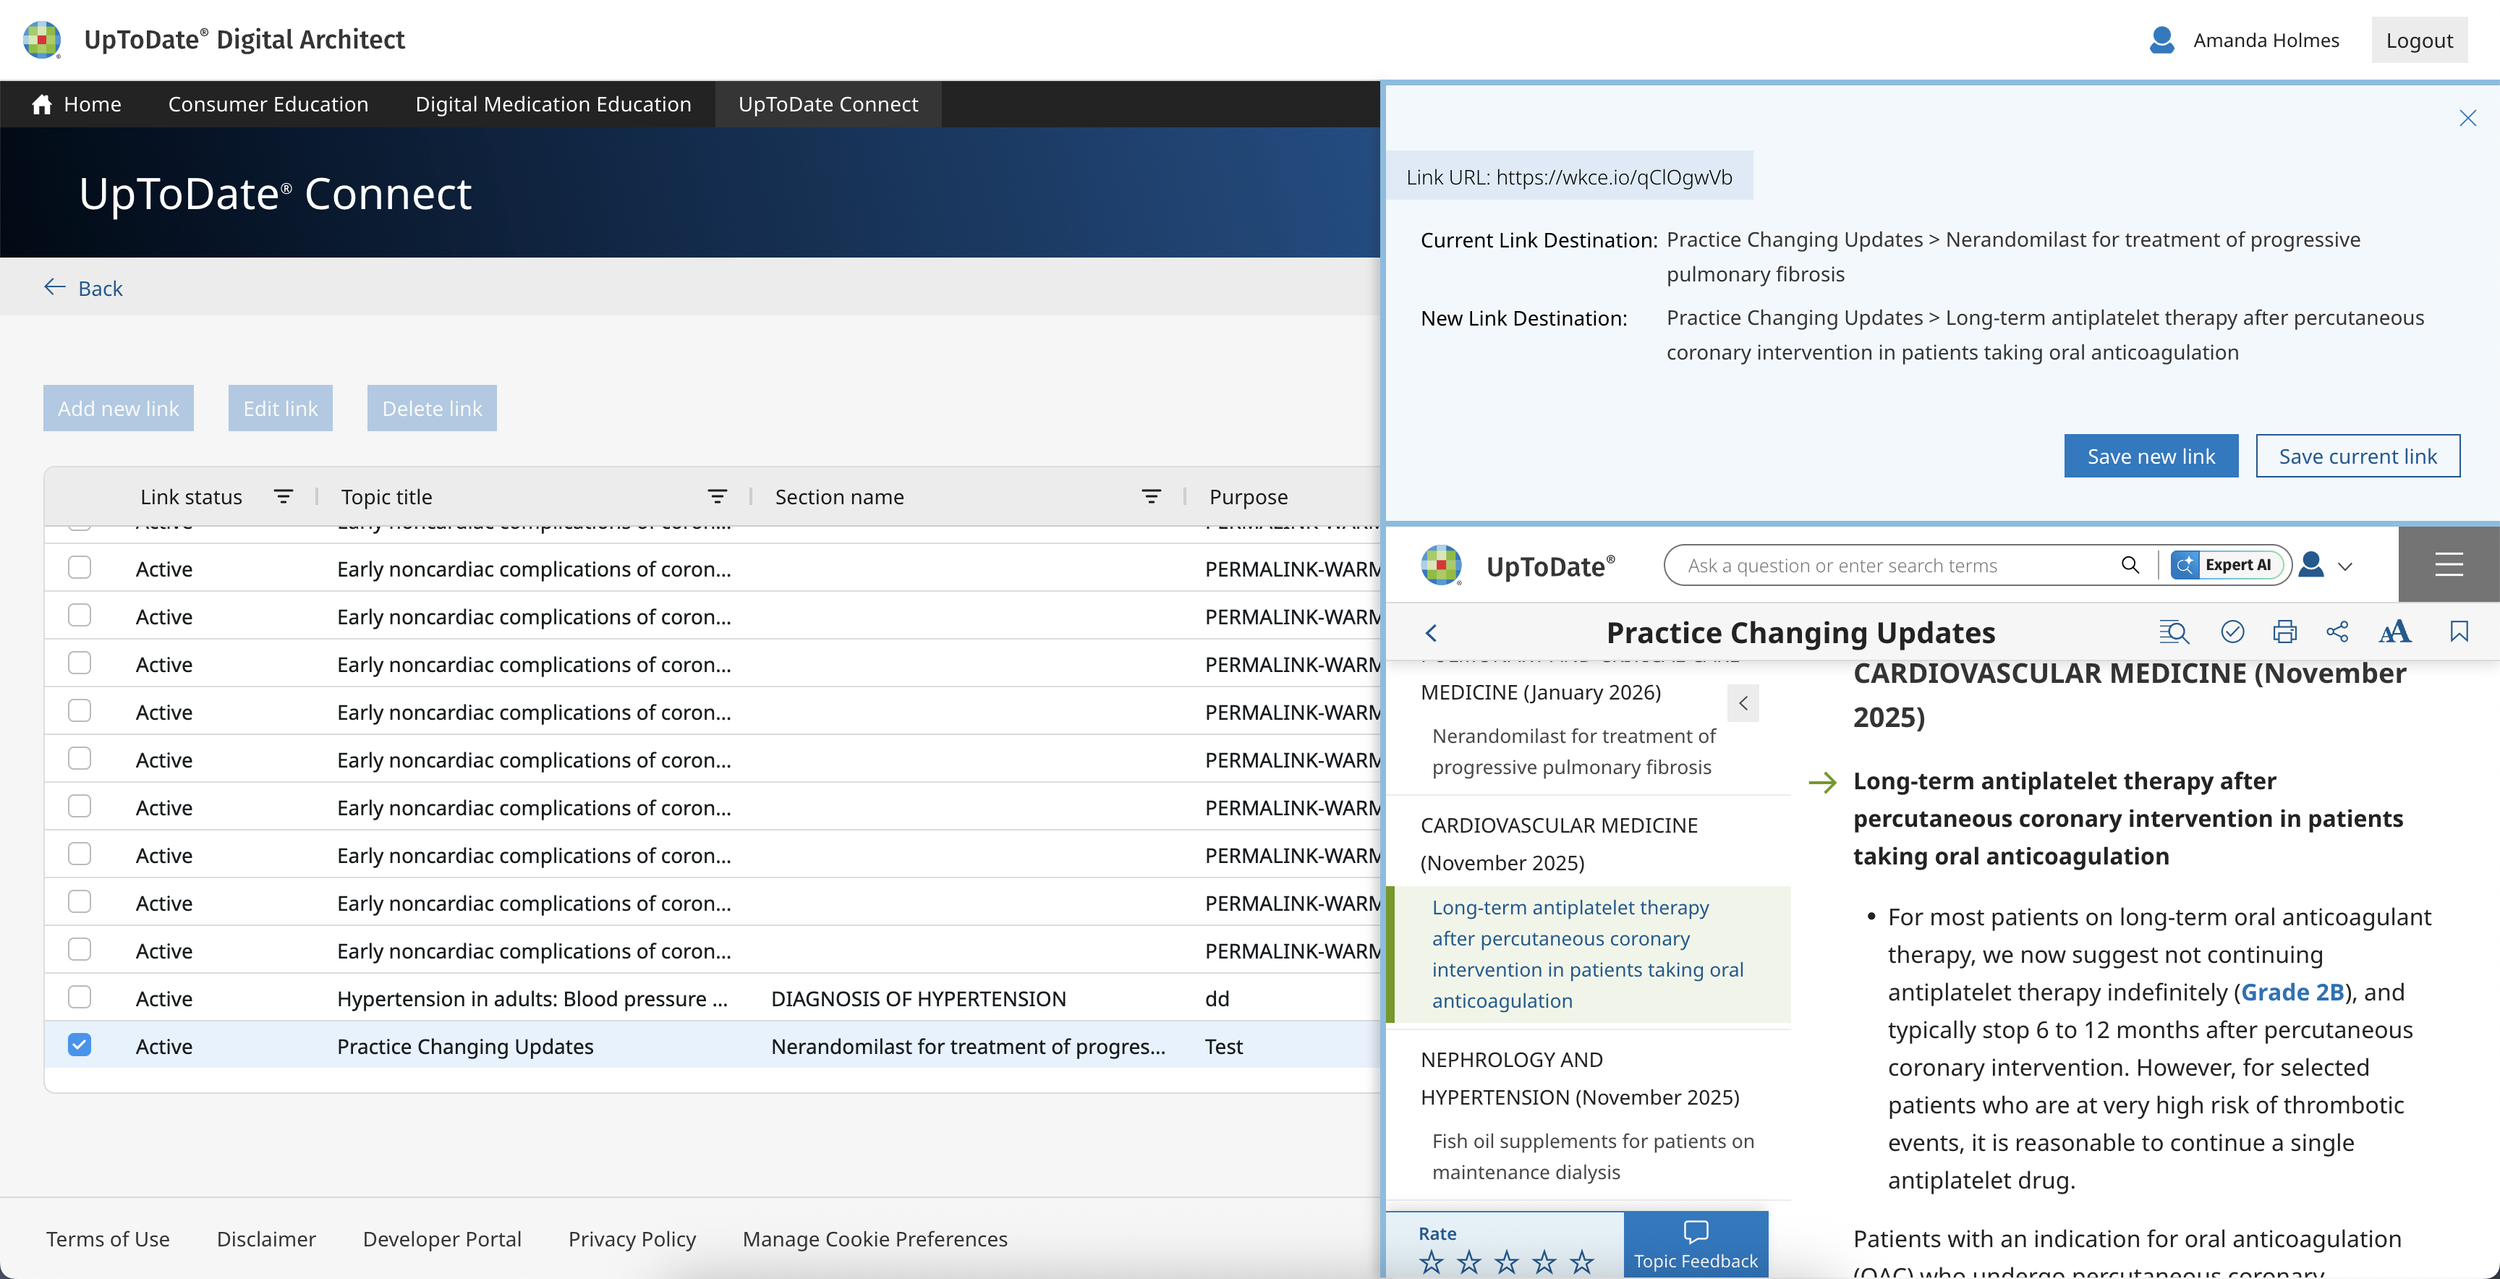Open Expert AI
The width and height of the screenshot is (2500, 1279).
pyautogui.click(x=2228, y=565)
